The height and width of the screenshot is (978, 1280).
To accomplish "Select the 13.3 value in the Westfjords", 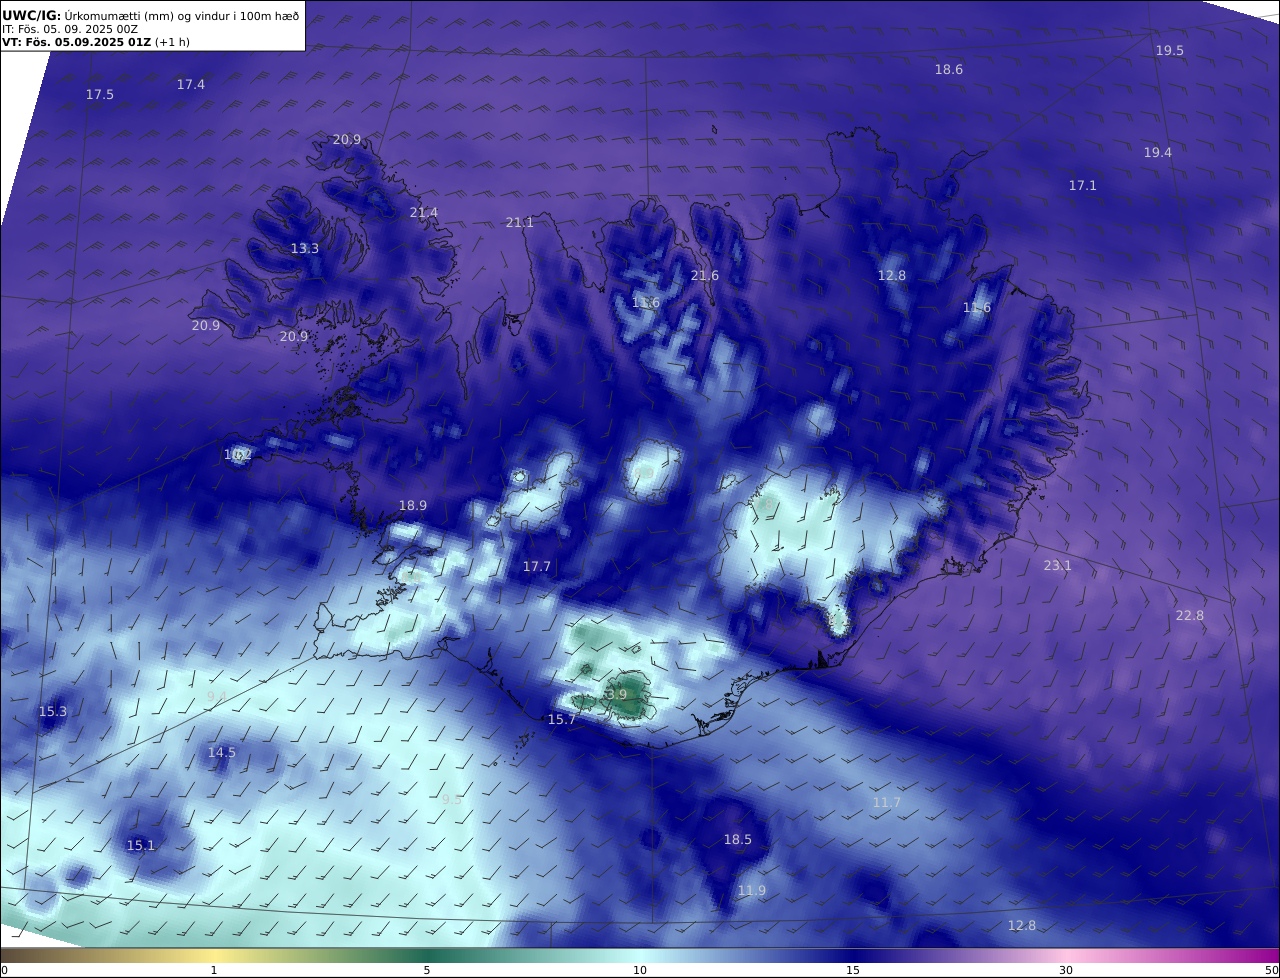I will (305, 249).
